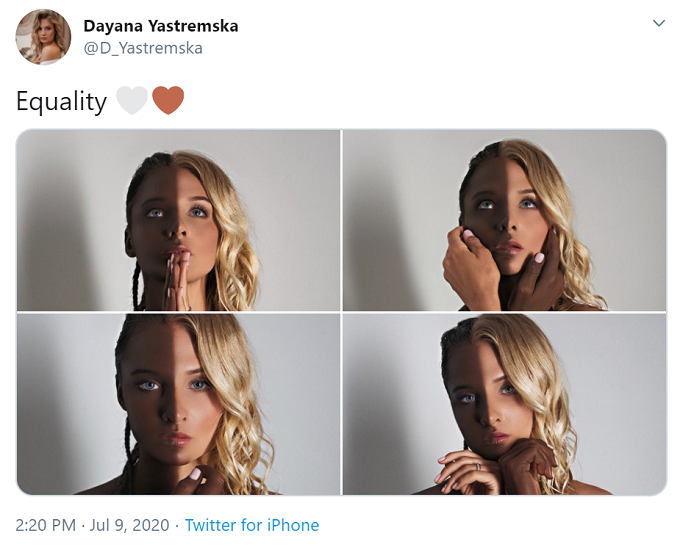Open the top-left photo with praying hands
The width and height of the screenshot is (680, 547).
click(178, 220)
